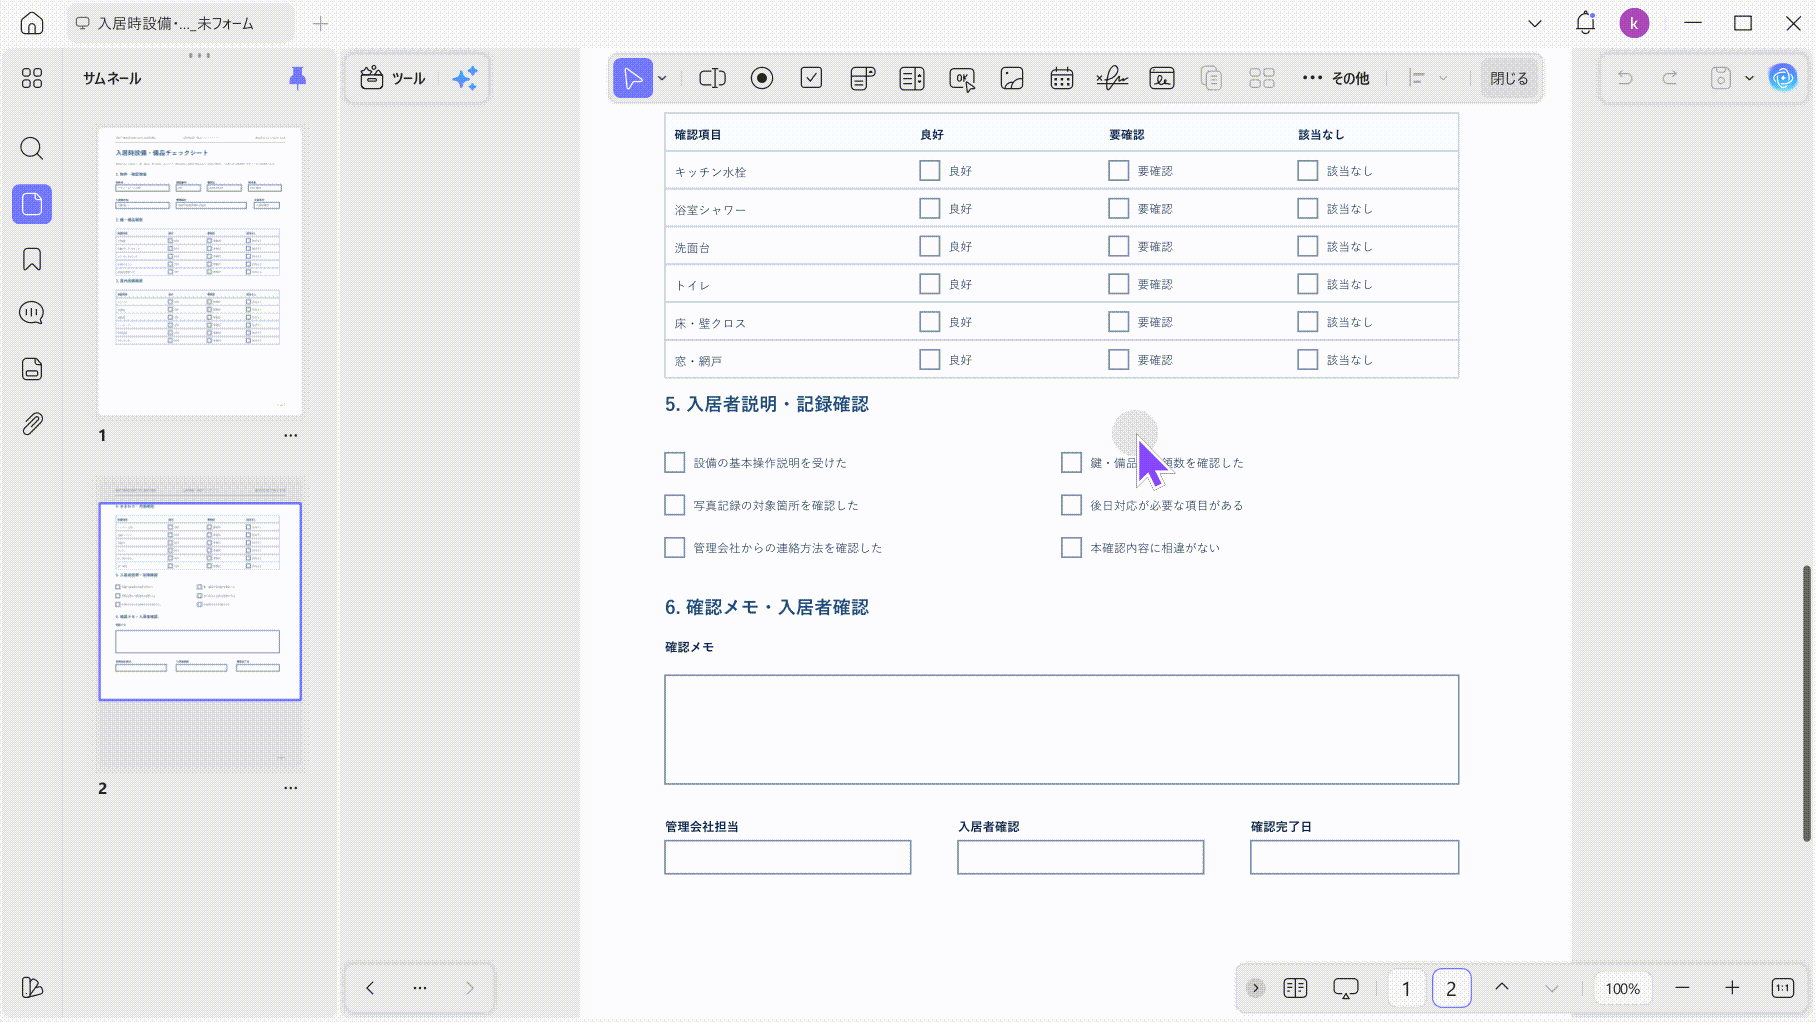Check 該当なし for 洗面台
1816x1022 pixels.
point(1308,246)
